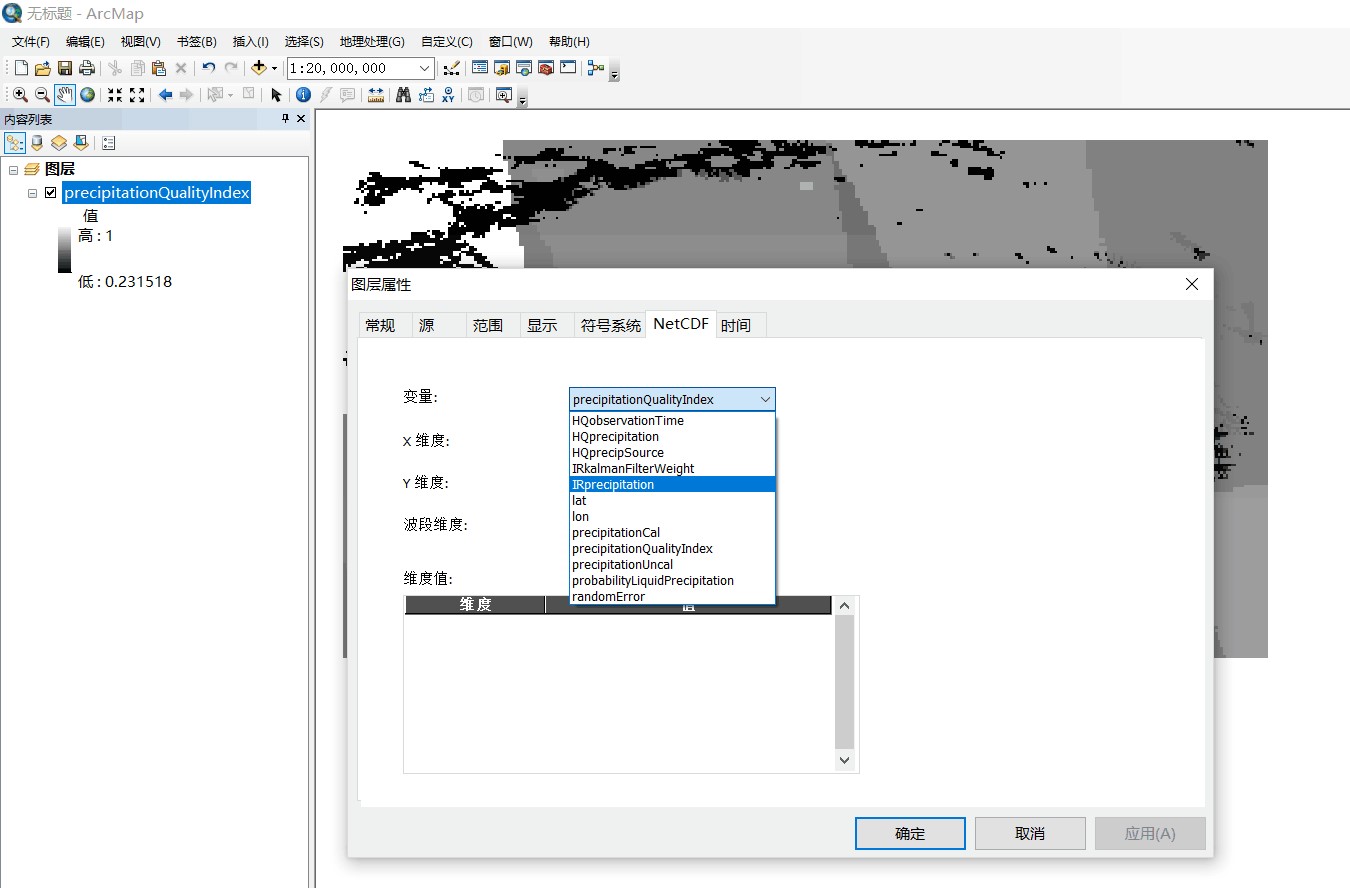
Task: Open Go To XY tool
Action: [448, 95]
